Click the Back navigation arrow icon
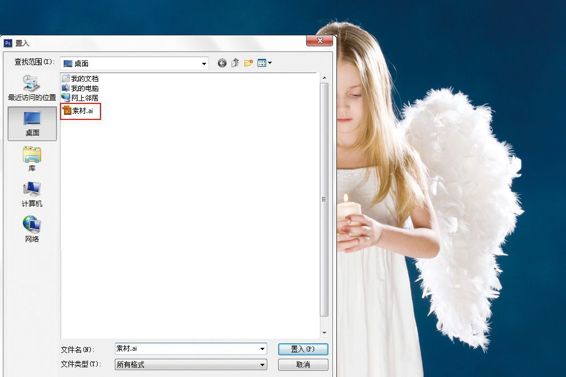566x377 pixels. [x=222, y=63]
